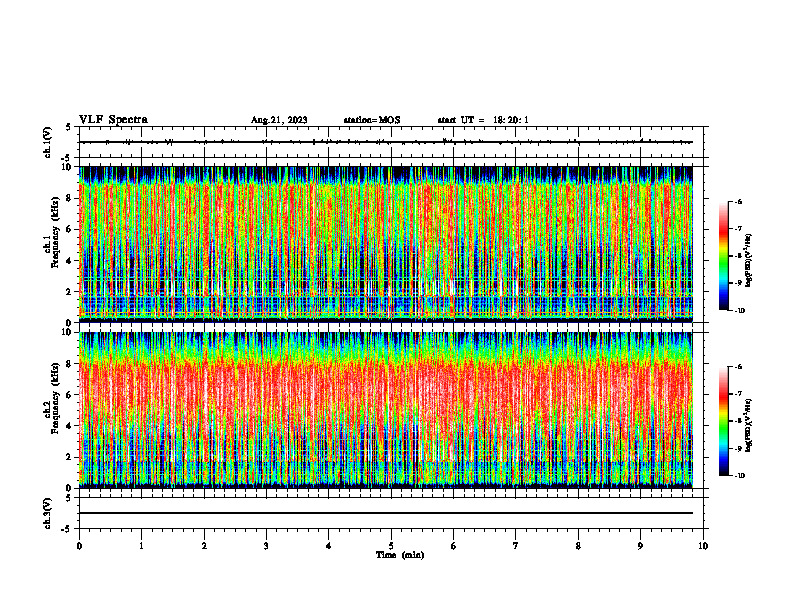Image resolution: width=792 pixels, height=612 pixels.
Task: Click the time axis tick label '8'
Action: point(578,546)
